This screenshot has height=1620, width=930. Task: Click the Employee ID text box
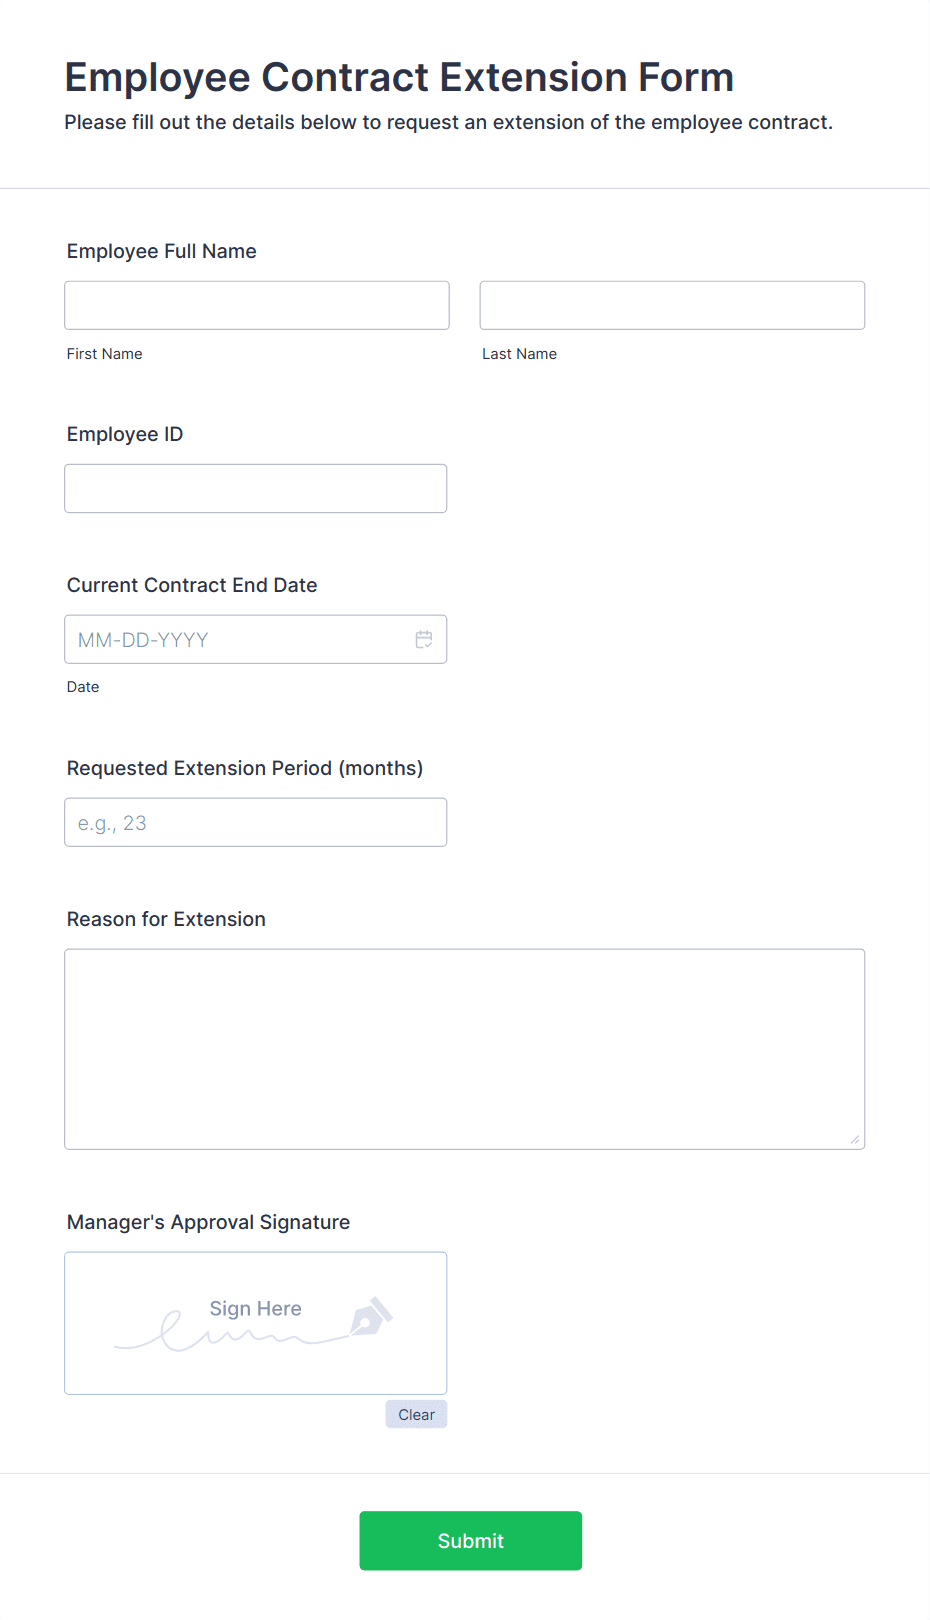(x=256, y=488)
